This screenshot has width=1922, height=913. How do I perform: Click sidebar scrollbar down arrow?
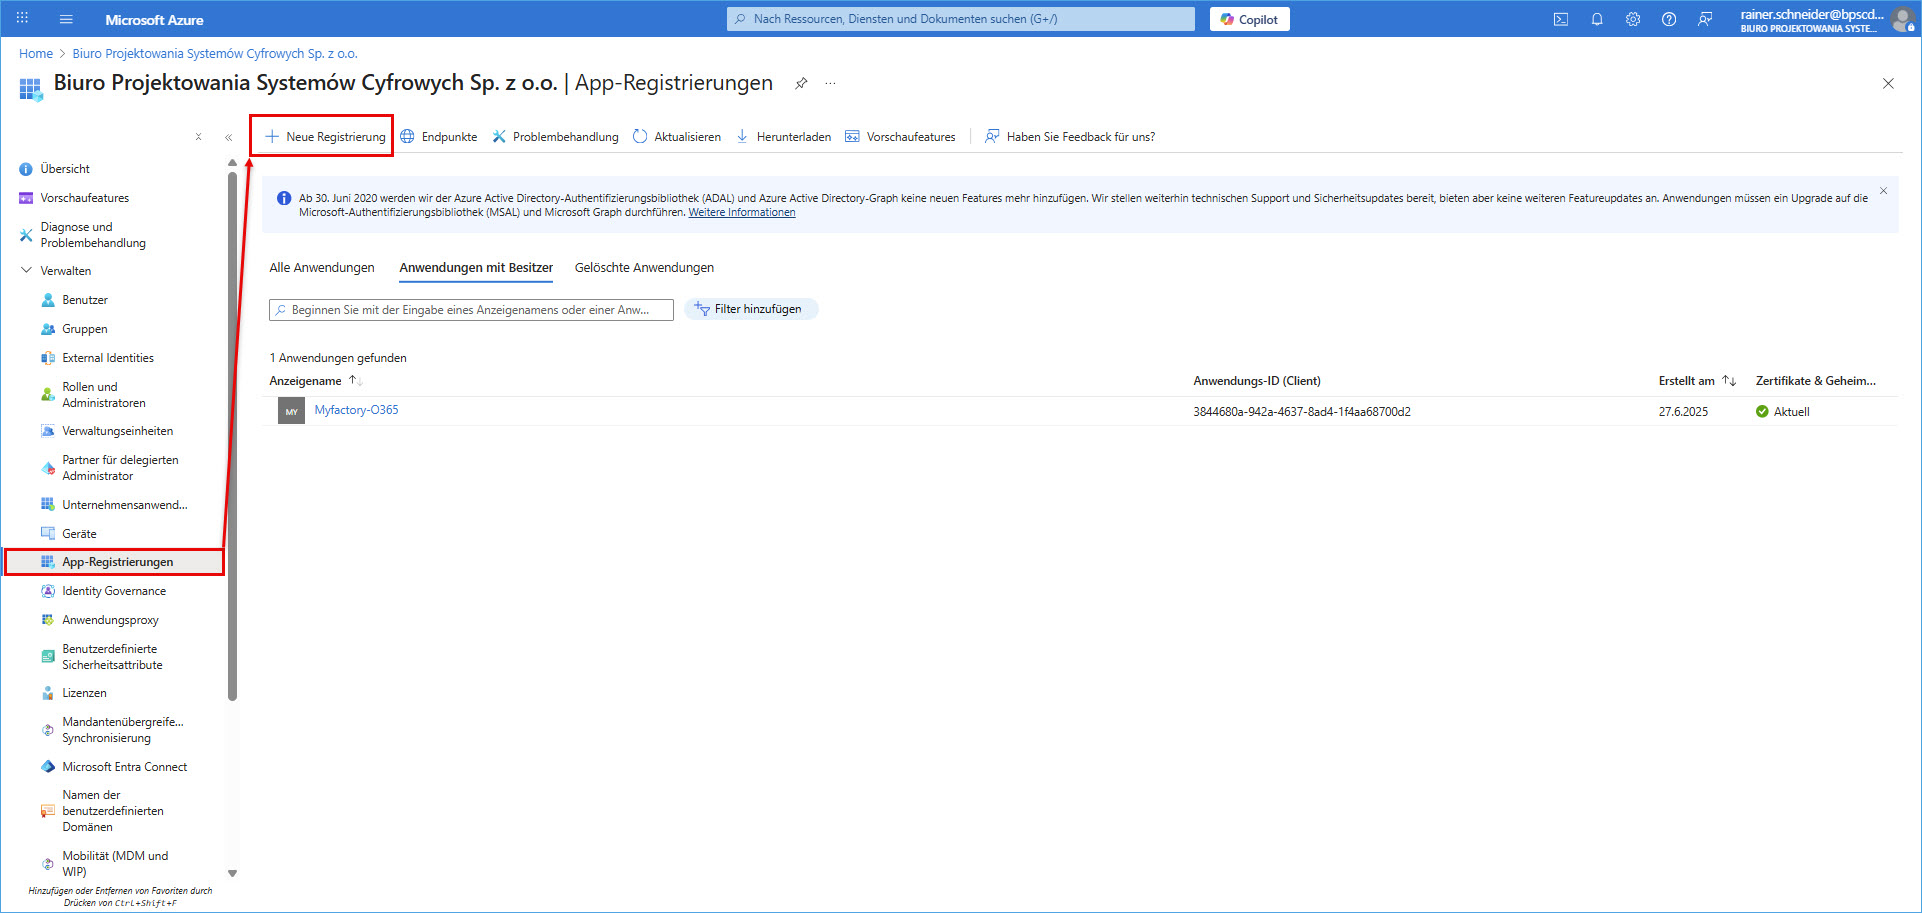coord(232,873)
